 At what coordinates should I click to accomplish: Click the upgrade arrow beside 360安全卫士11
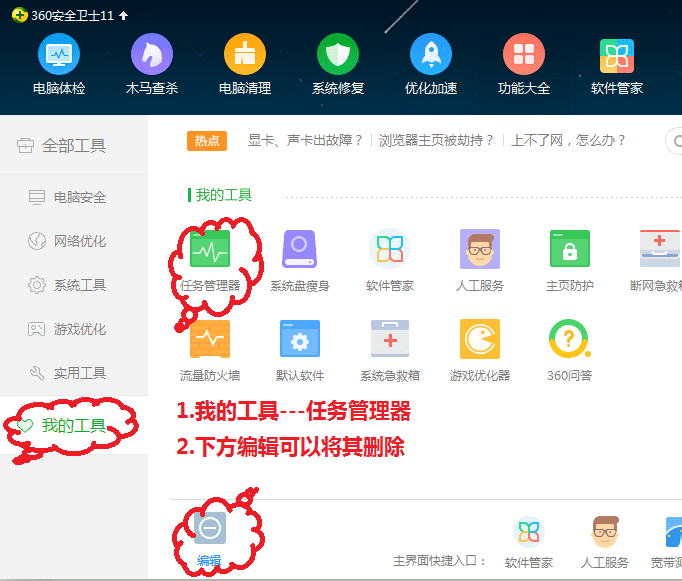(124, 16)
